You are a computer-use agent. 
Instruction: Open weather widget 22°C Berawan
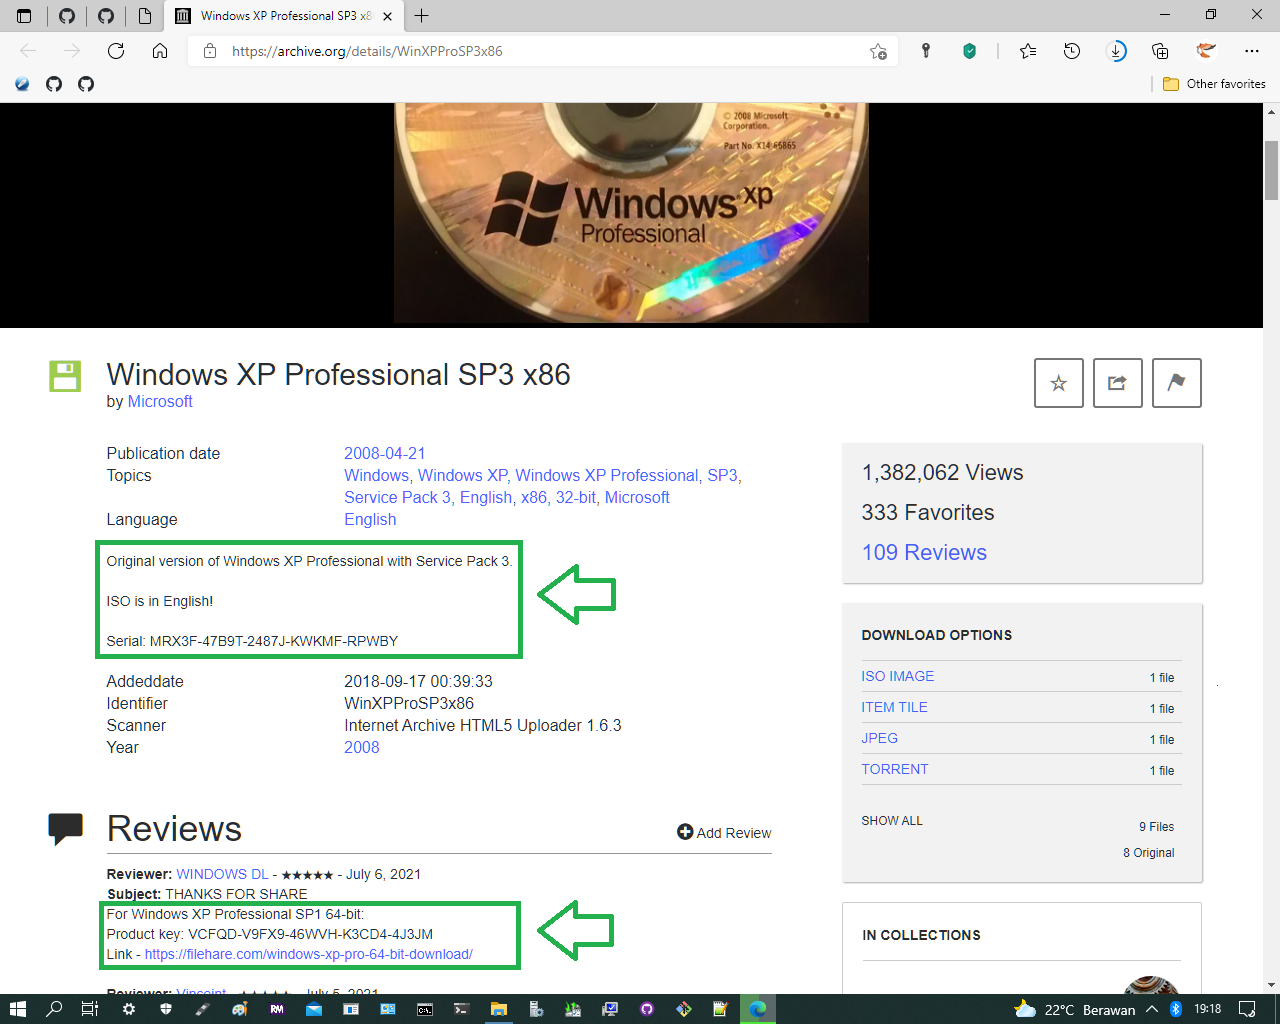(1075, 1009)
